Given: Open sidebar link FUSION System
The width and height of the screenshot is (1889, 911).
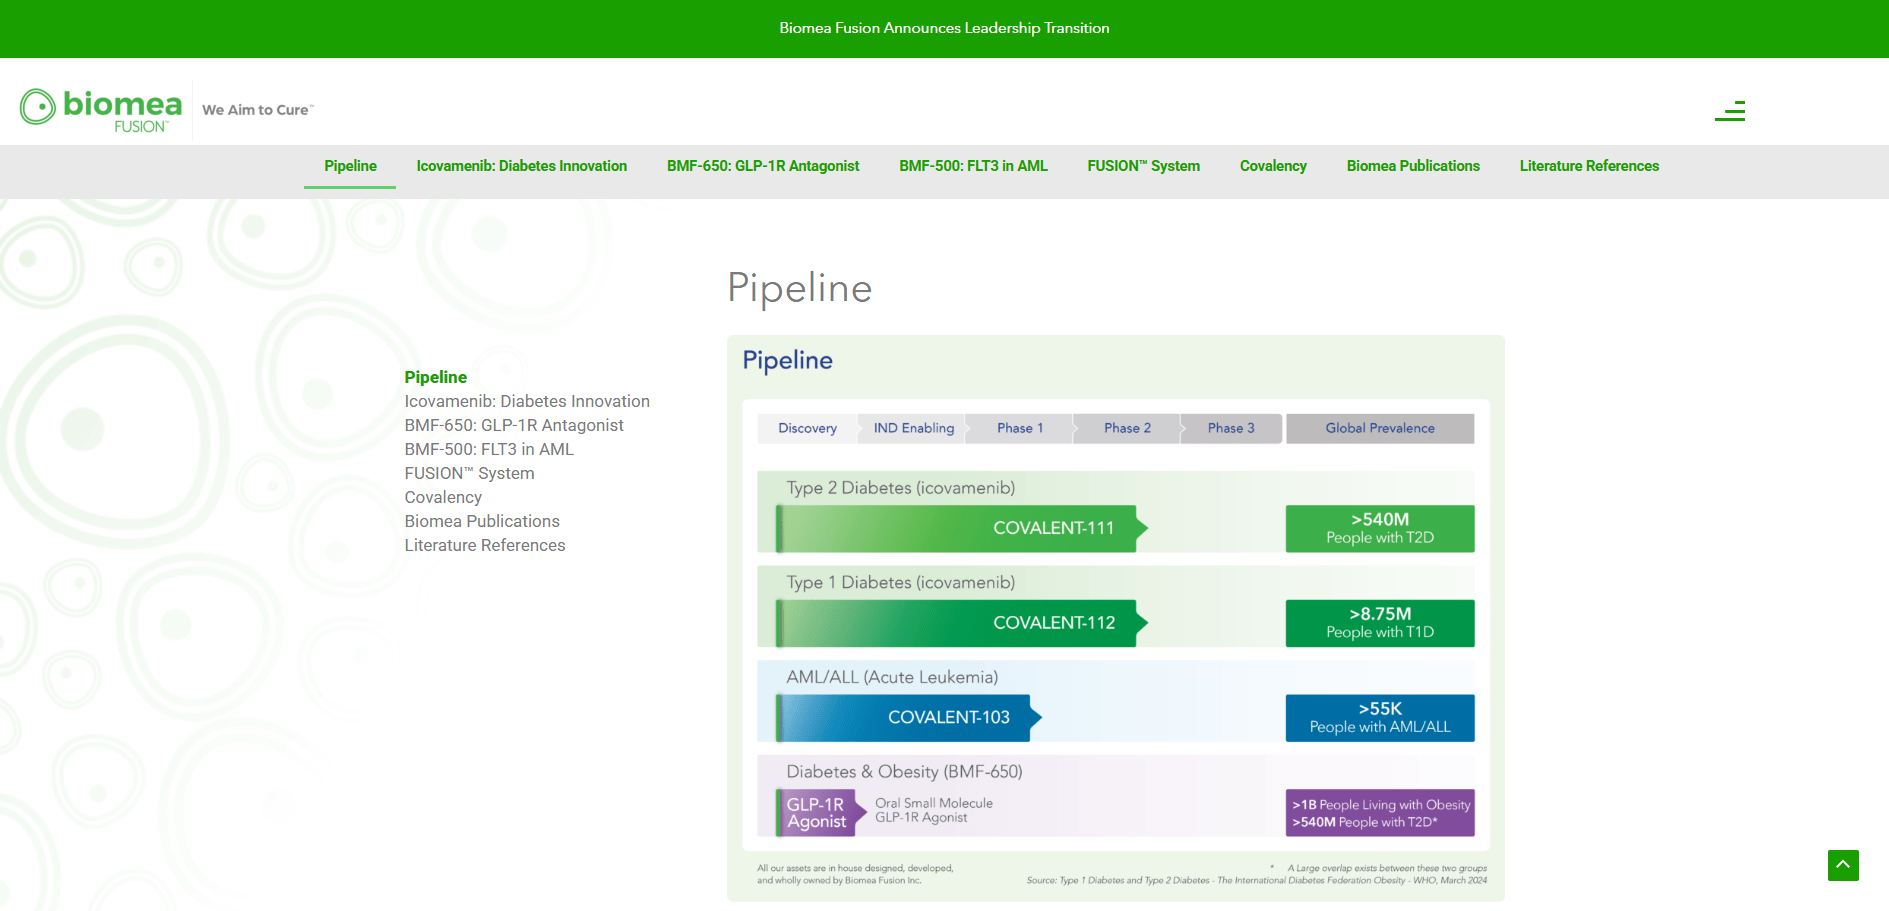Looking at the screenshot, I should [x=469, y=473].
